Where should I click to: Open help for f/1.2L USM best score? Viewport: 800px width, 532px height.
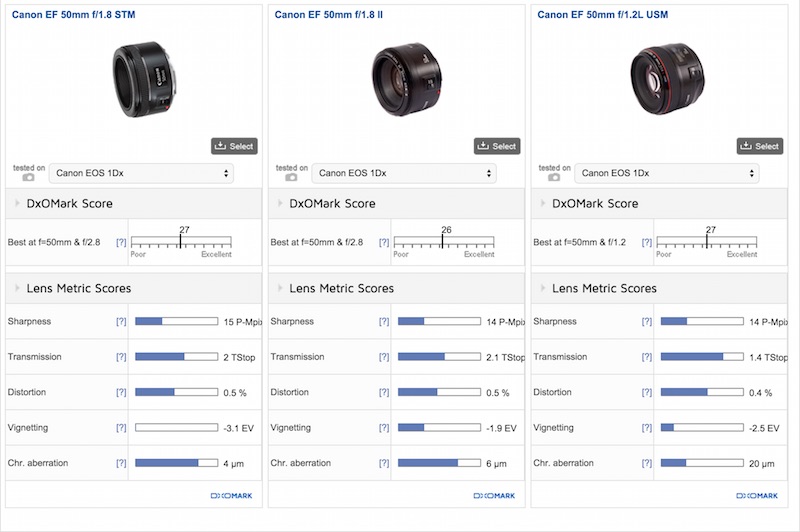tap(646, 242)
